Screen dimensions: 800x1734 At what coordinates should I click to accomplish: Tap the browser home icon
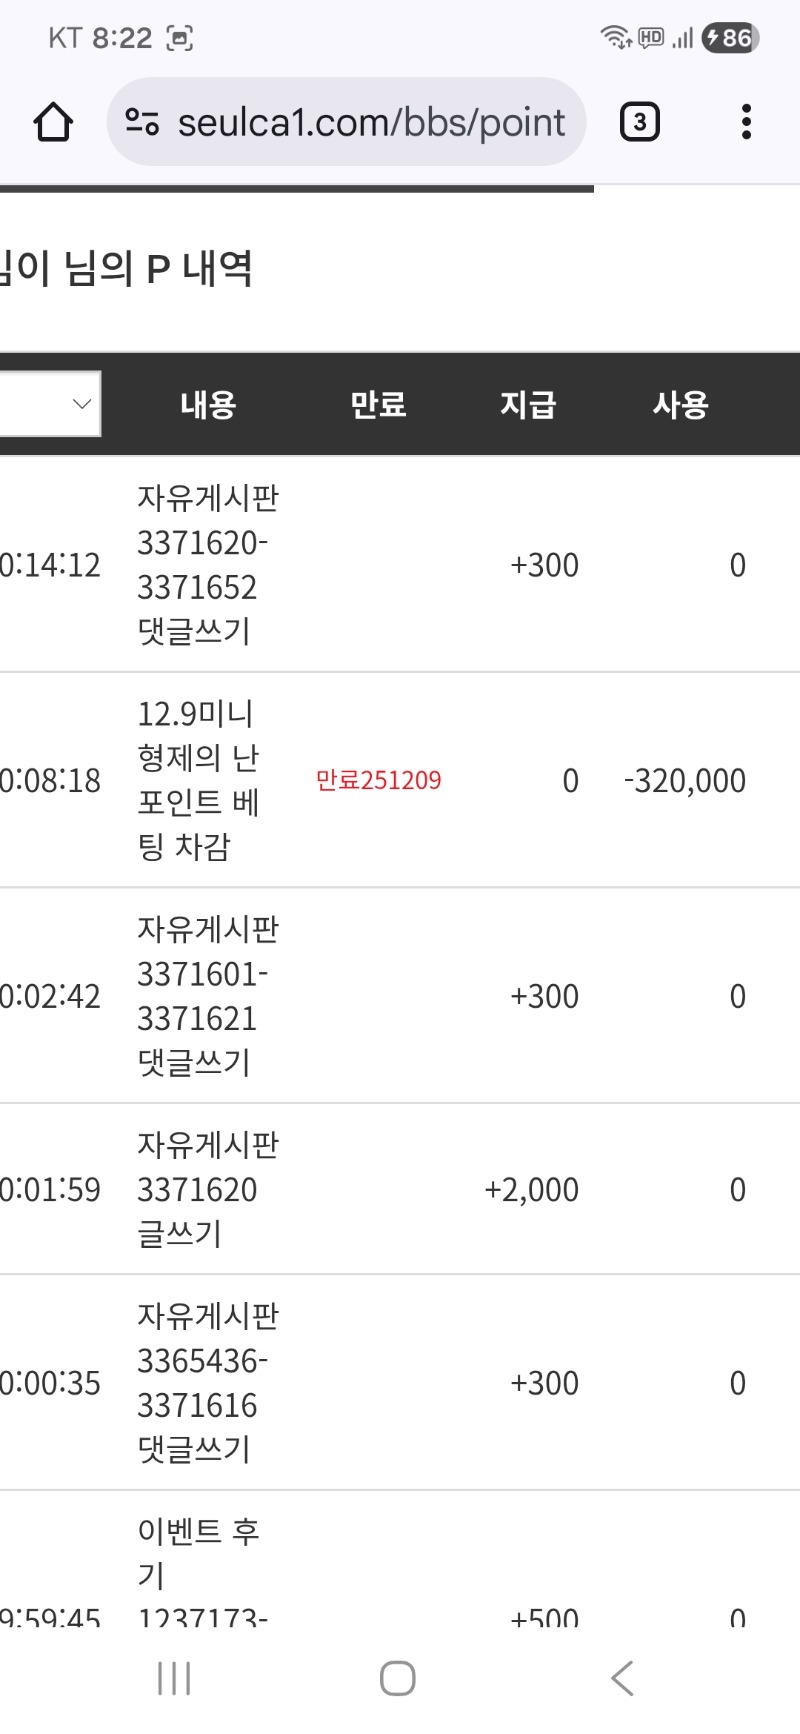[x=55, y=121]
